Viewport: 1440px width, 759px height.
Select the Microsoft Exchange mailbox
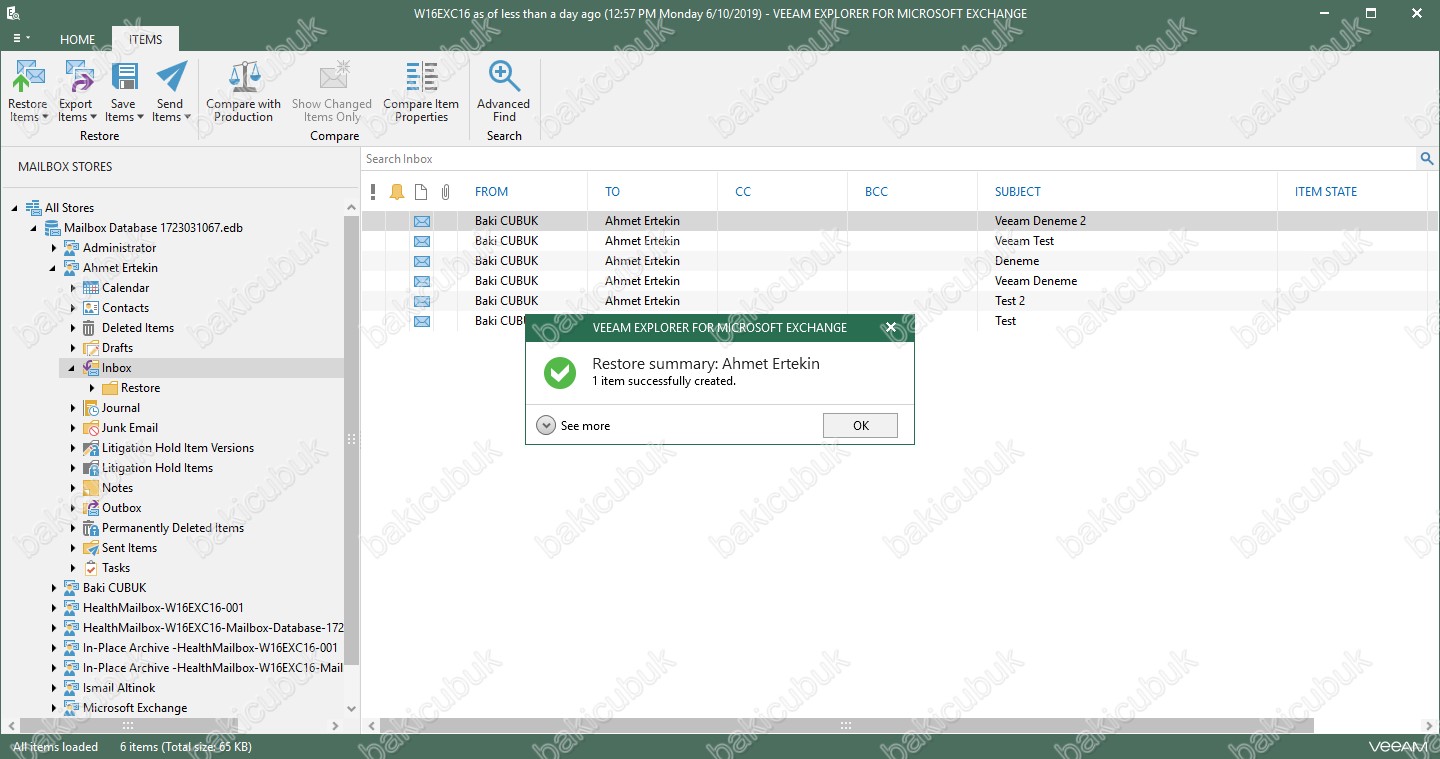point(135,708)
